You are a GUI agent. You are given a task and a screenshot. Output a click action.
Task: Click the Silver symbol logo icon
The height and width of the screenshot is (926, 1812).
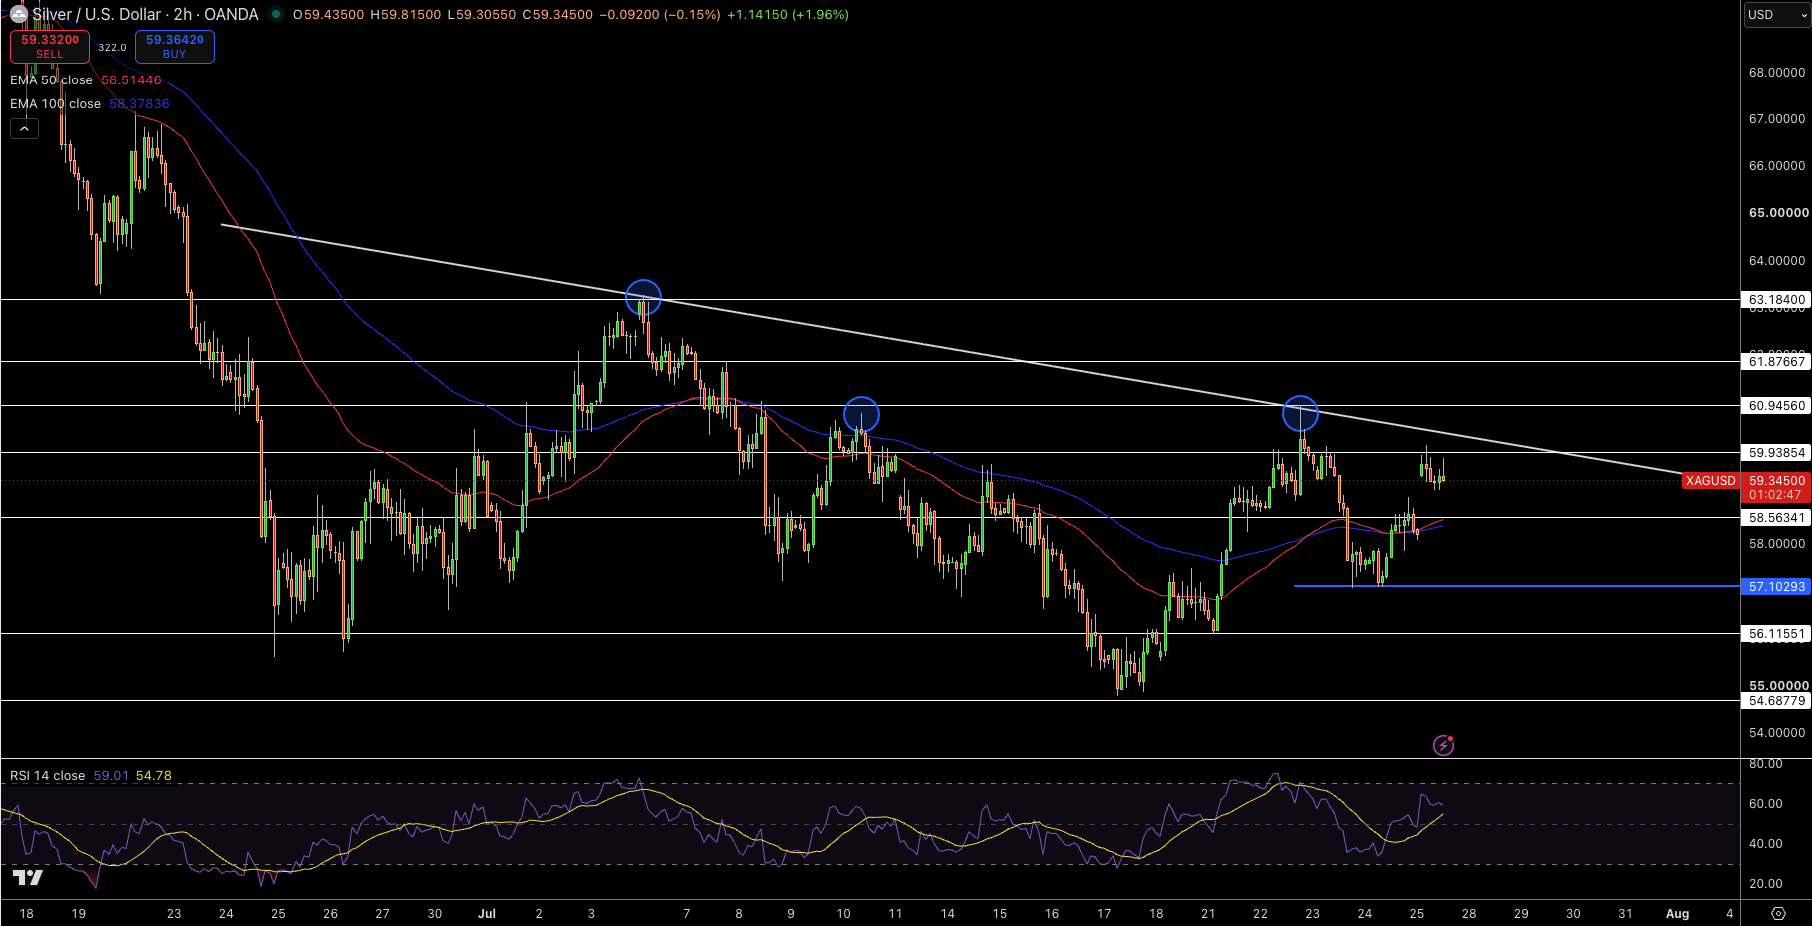pos(19,15)
